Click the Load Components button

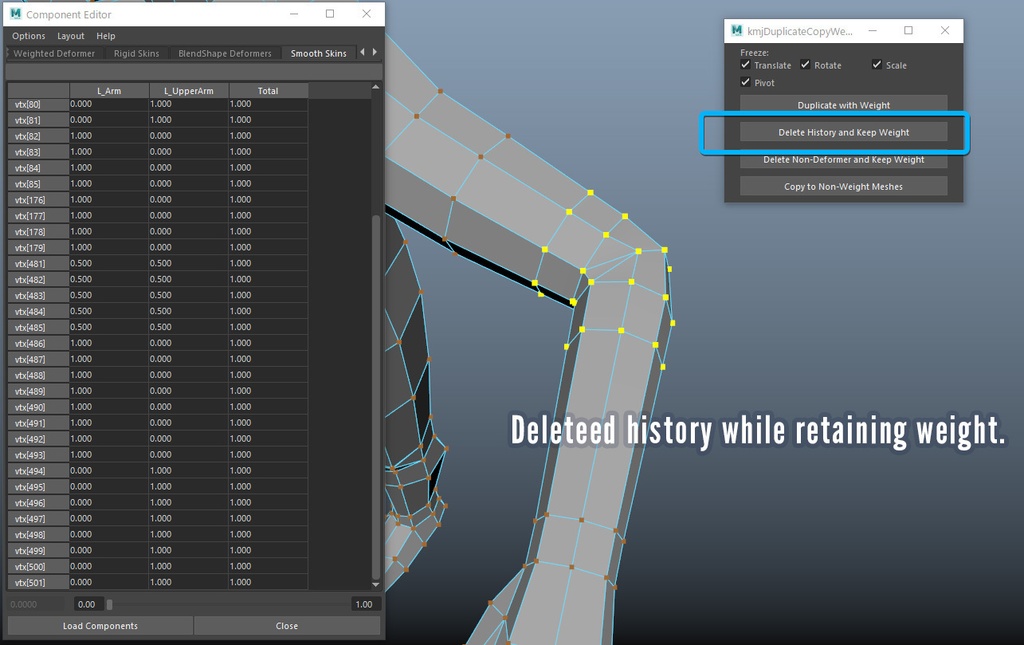(100, 626)
